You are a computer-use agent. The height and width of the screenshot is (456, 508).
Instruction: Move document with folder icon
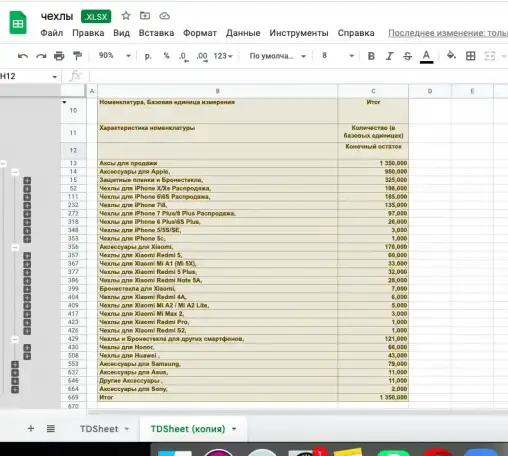coord(145,16)
